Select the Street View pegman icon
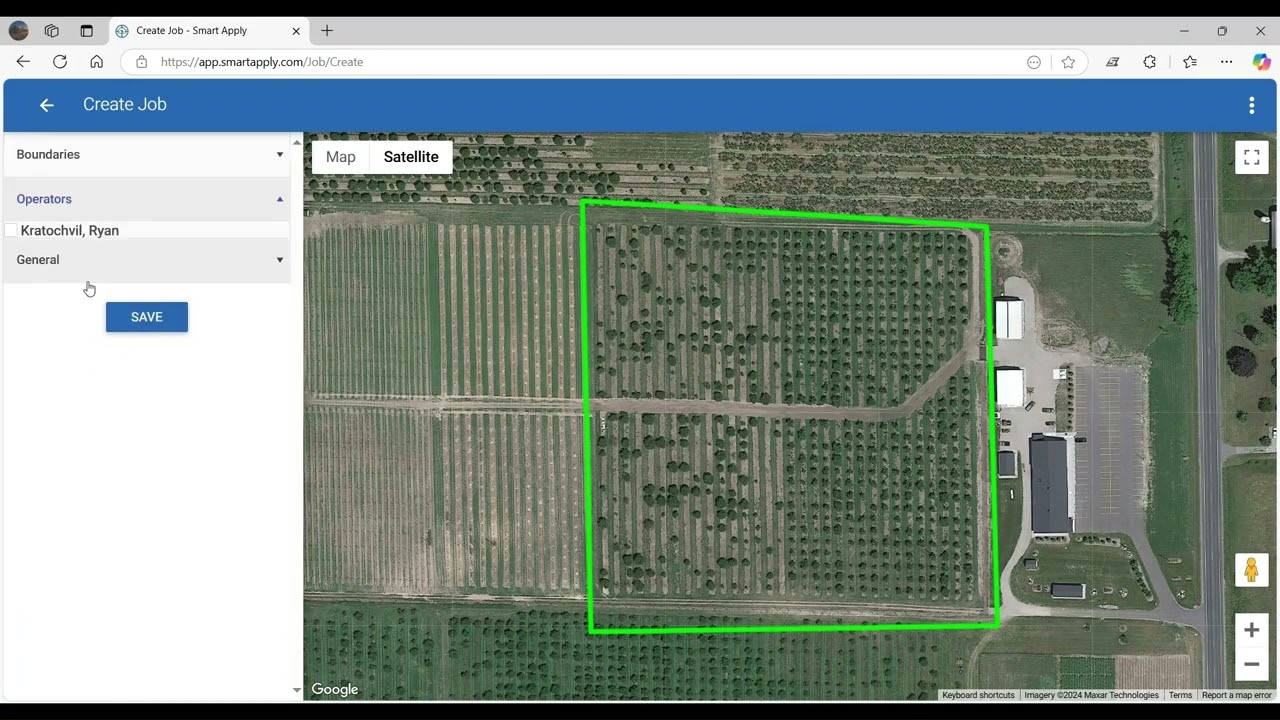1280x720 pixels. (x=1251, y=570)
